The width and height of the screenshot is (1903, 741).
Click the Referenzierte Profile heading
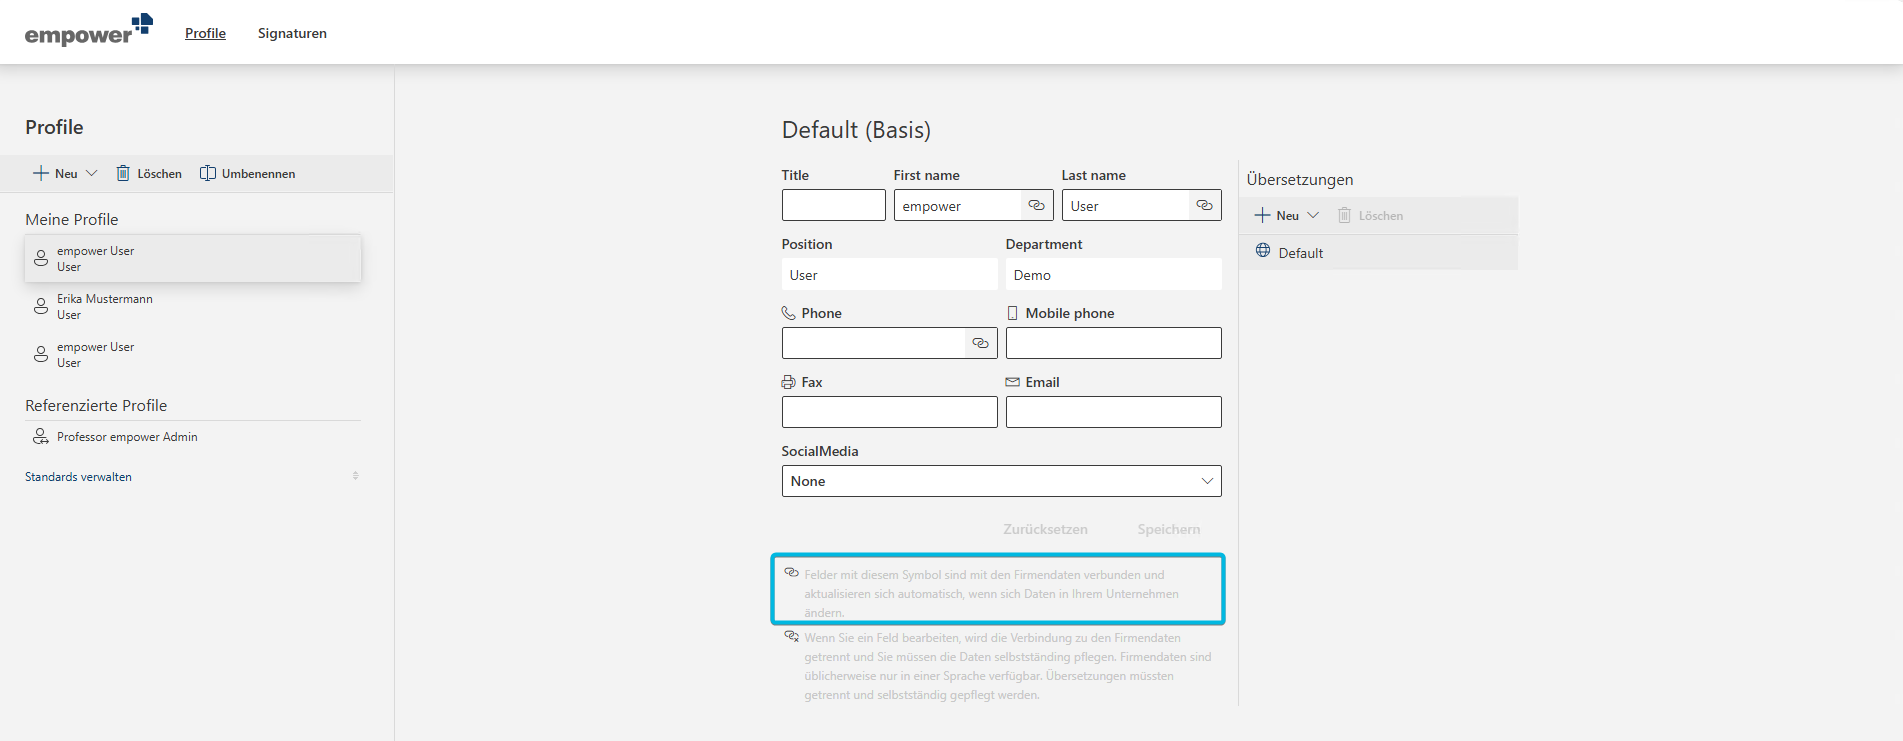tap(96, 405)
